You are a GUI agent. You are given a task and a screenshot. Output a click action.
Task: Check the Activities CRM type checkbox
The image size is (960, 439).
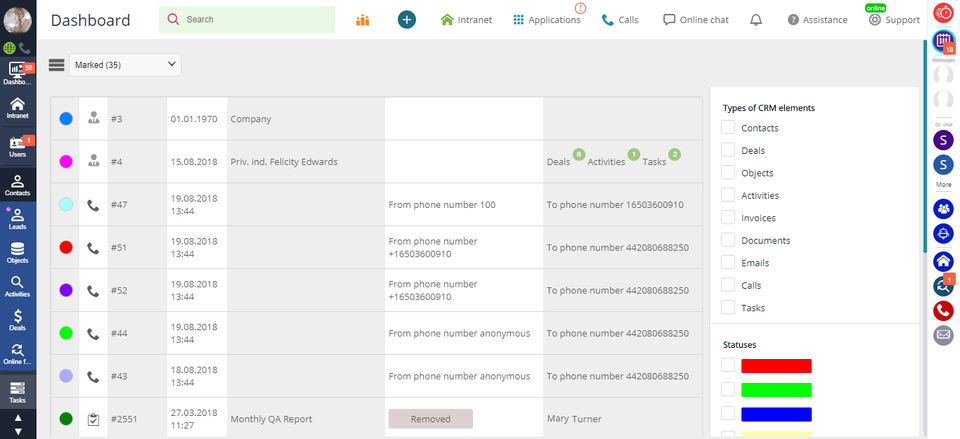click(x=728, y=195)
